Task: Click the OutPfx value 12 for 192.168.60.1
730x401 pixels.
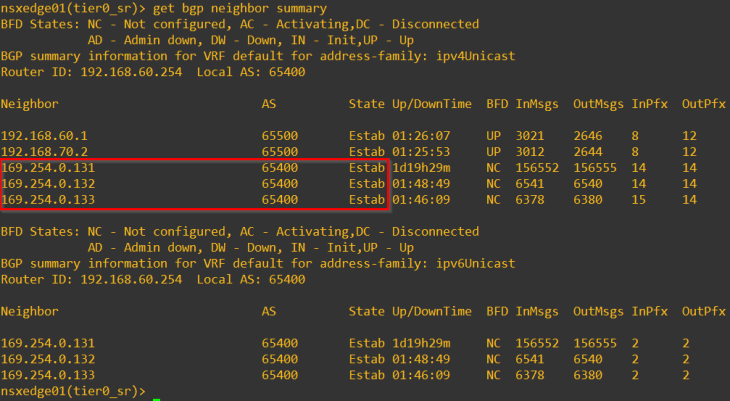Action: (689, 135)
